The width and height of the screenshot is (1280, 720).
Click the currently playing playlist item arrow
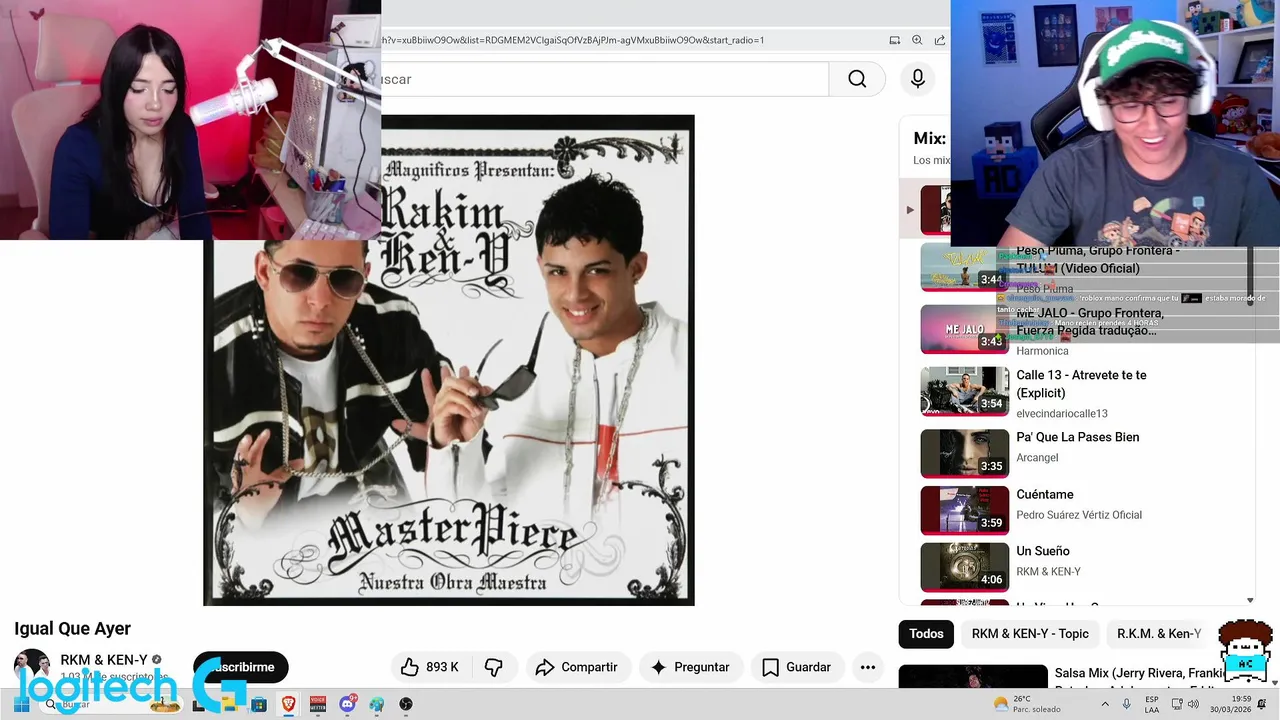tap(910, 210)
